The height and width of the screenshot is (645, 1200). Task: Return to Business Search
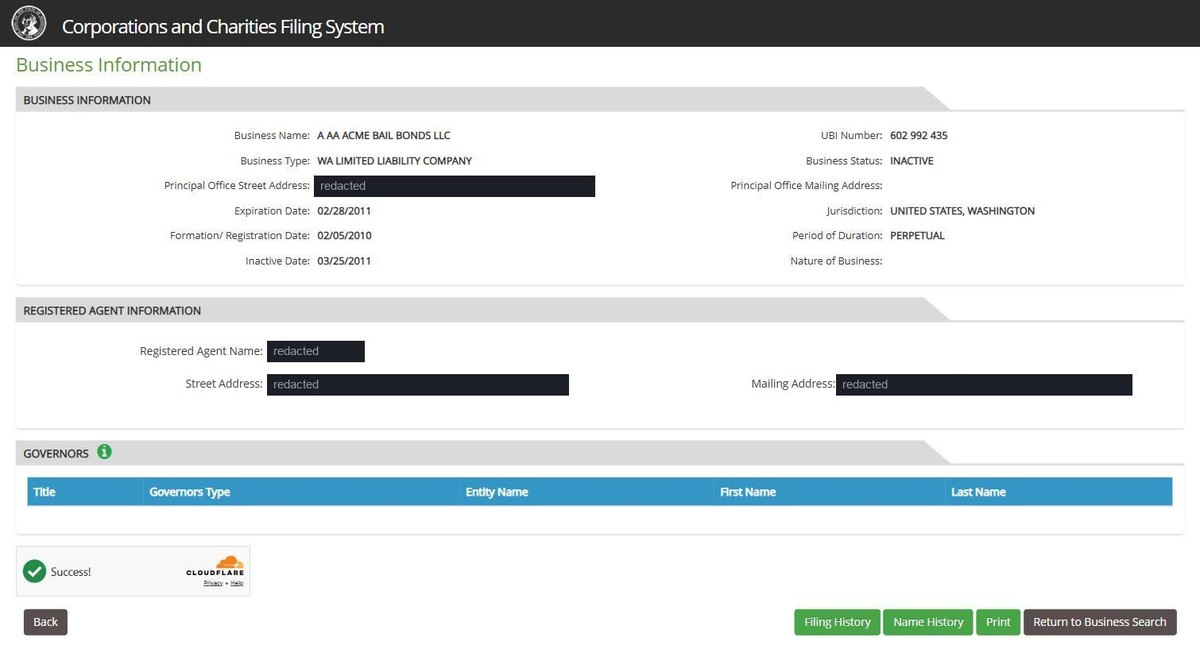click(1099, 622)
